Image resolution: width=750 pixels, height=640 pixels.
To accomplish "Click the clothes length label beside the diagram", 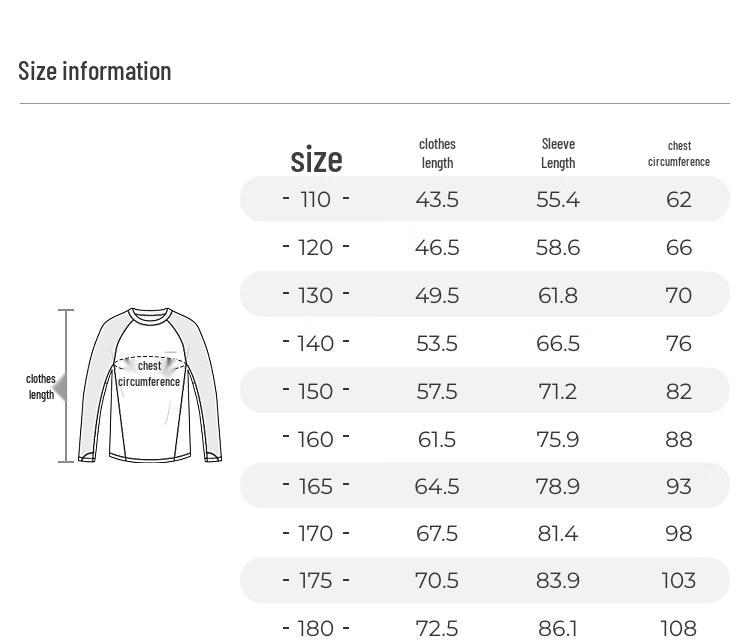I will click(x=41, y=386).
